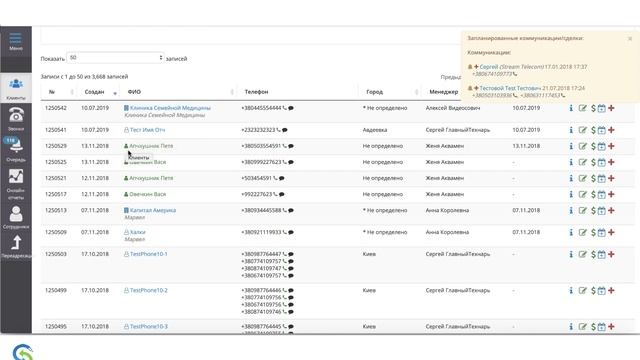This screenshot has height=360, width=640.
Task: Open client link Капитал Америка
Action: coord(153,211)
